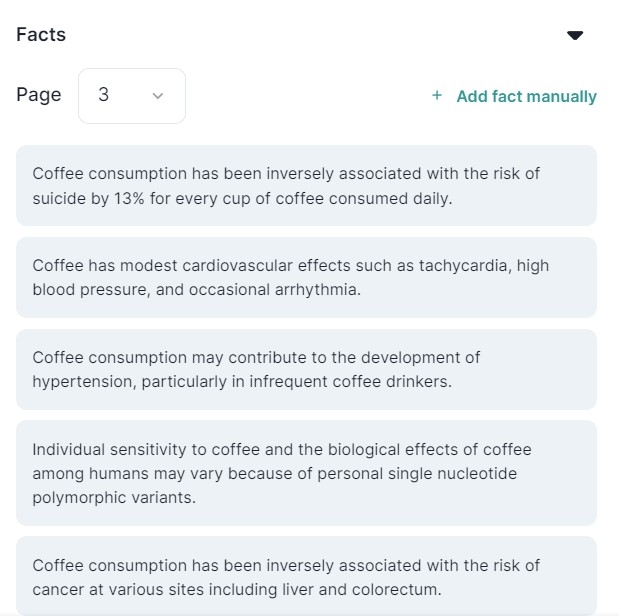Open the Page dropdown showing 3
The width and height of the screenshot is (619, 616).
click(131, 96)
